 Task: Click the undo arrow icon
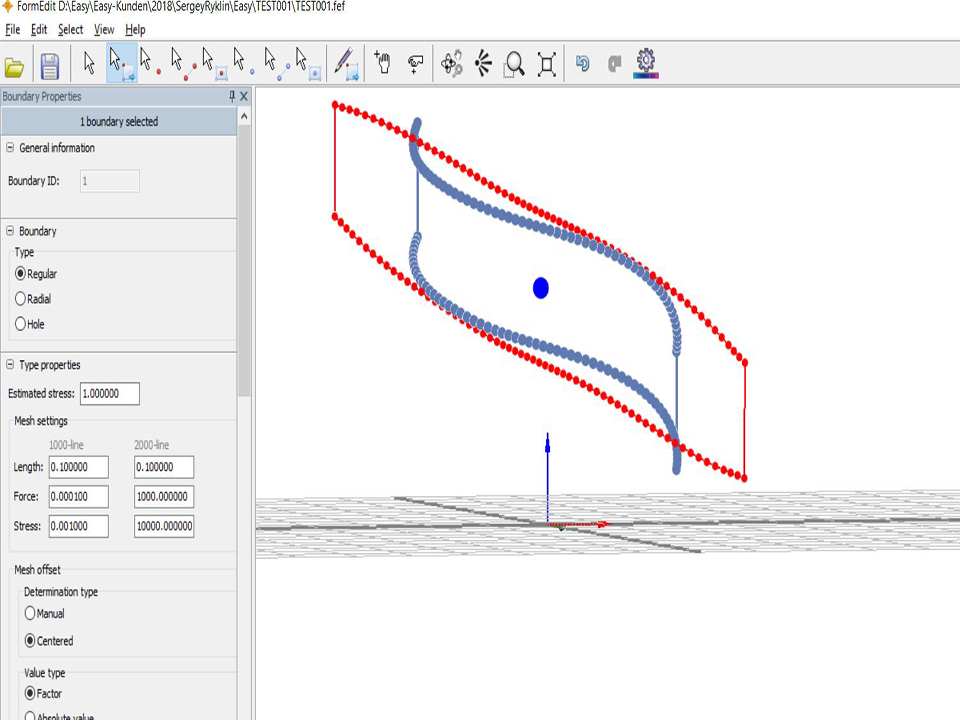coord(583,64)
